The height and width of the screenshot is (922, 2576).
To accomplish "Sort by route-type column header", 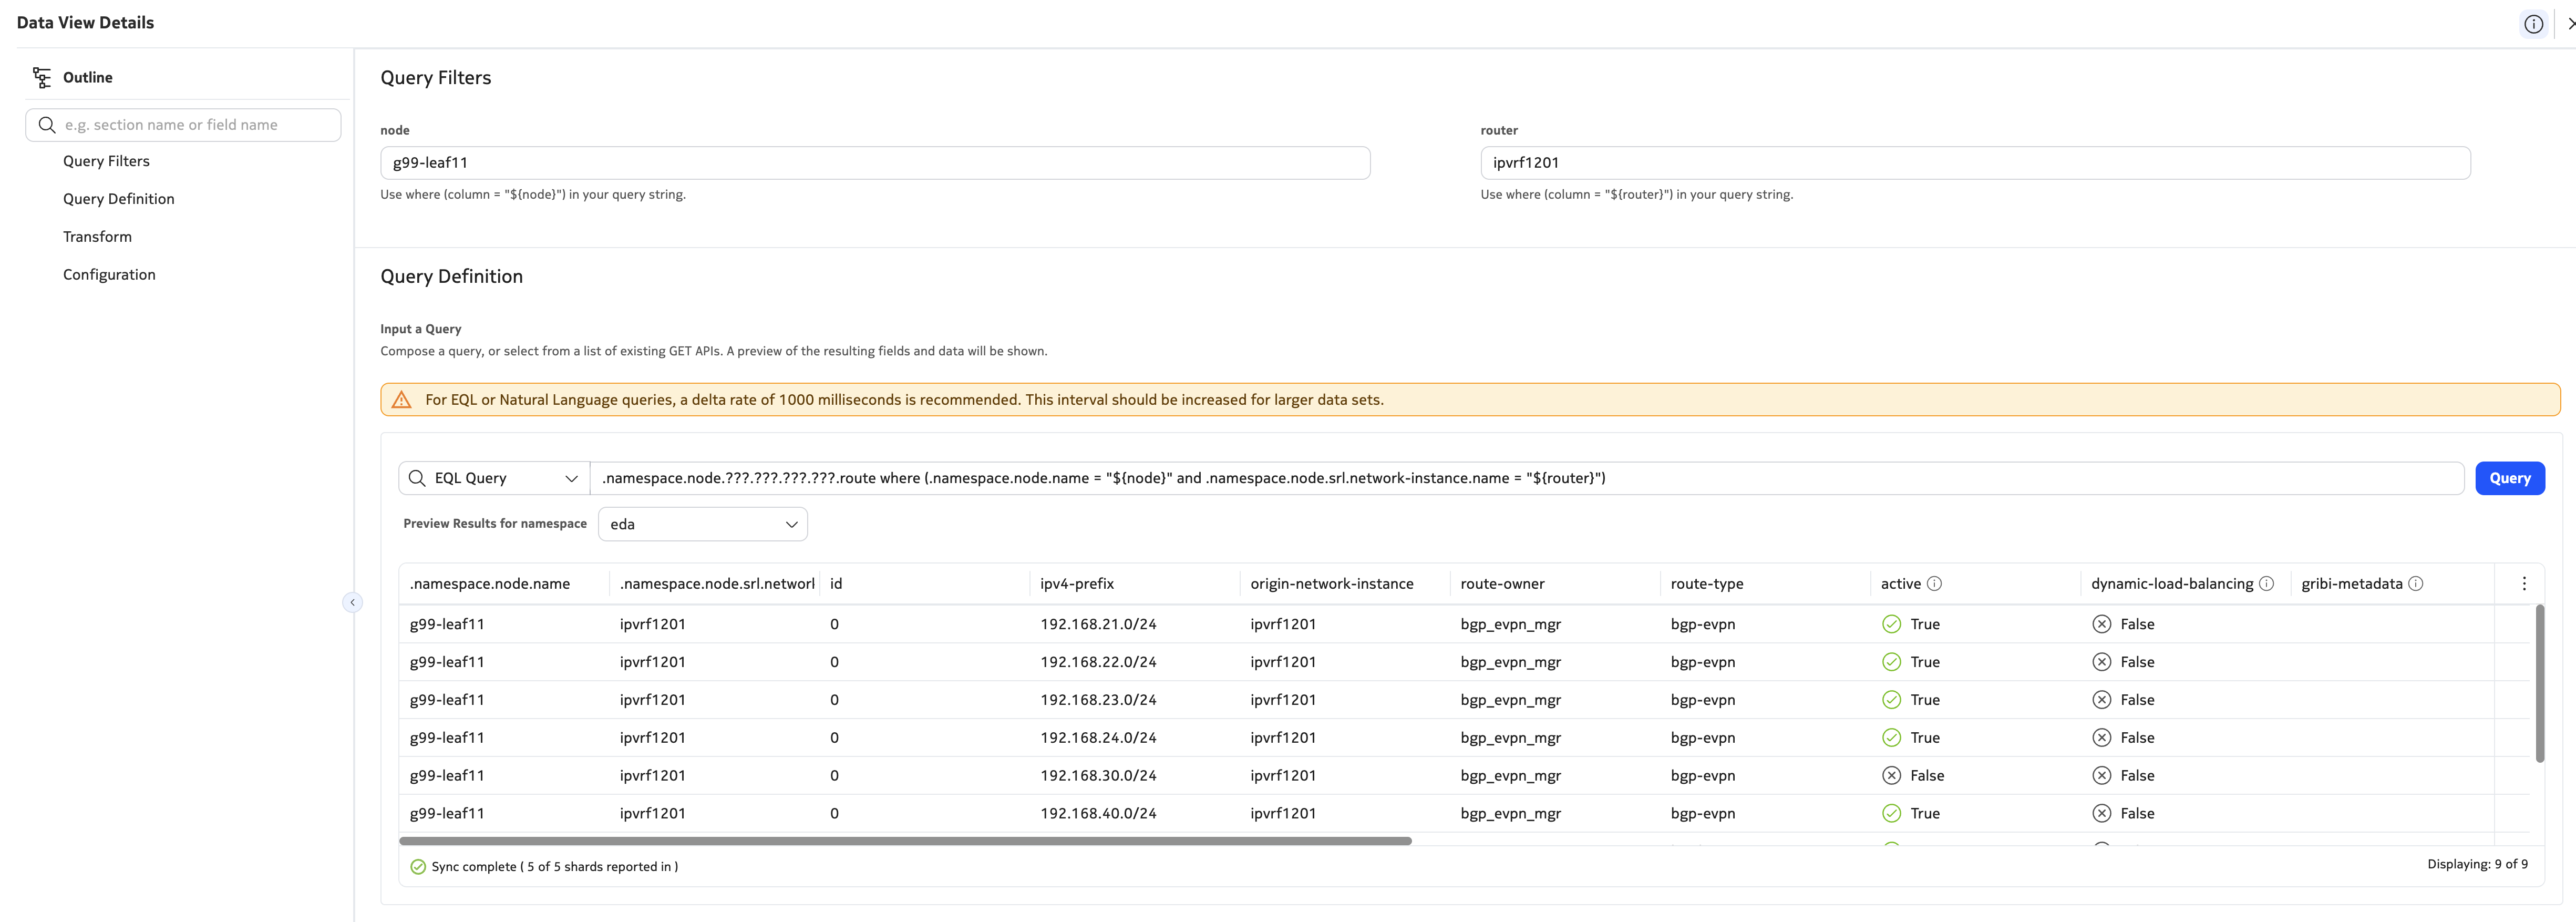I will tap(1706, 584).
